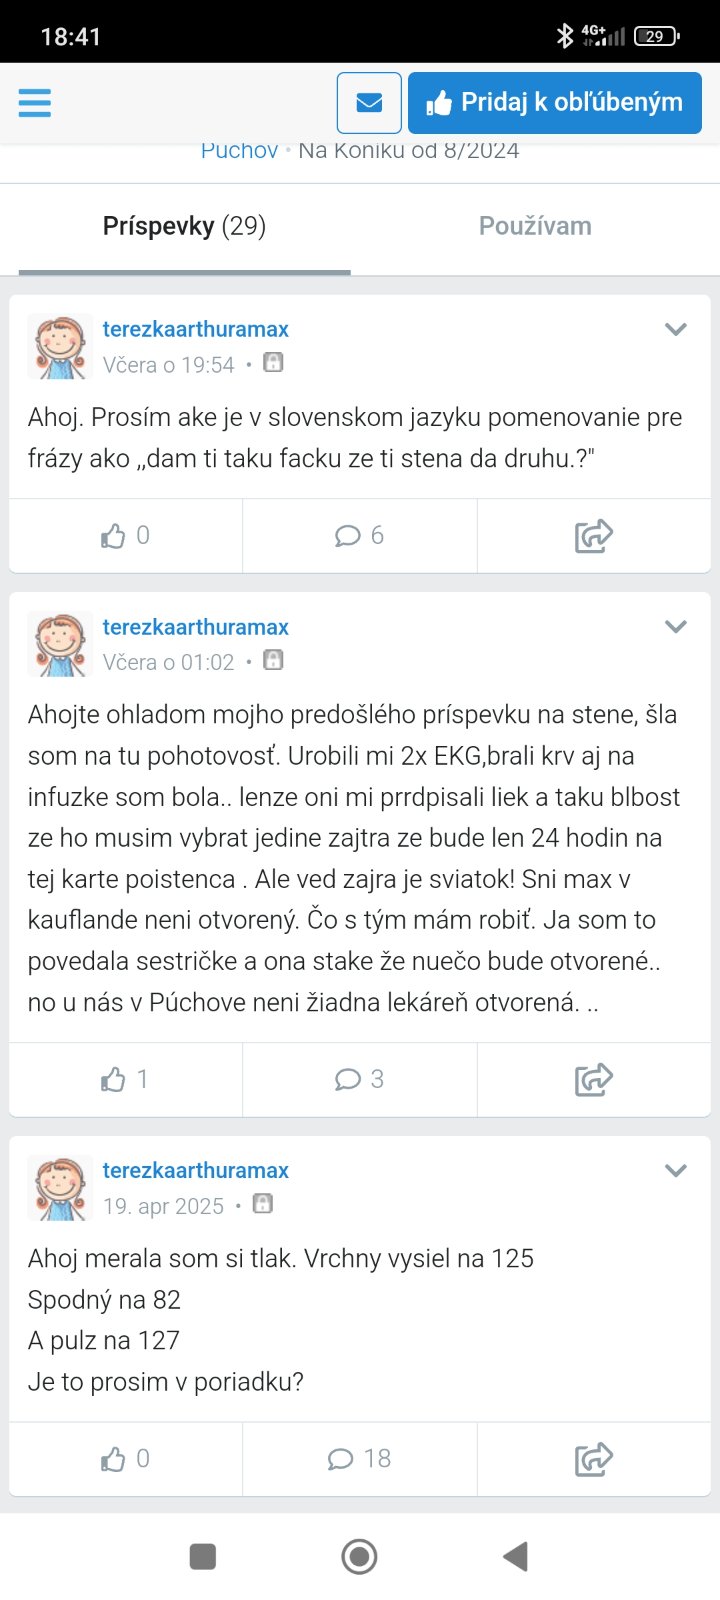Screen dimensions: 720x1600
Task: Open the 3 comments on pohotovosť post
Action: pos(359,1080)
